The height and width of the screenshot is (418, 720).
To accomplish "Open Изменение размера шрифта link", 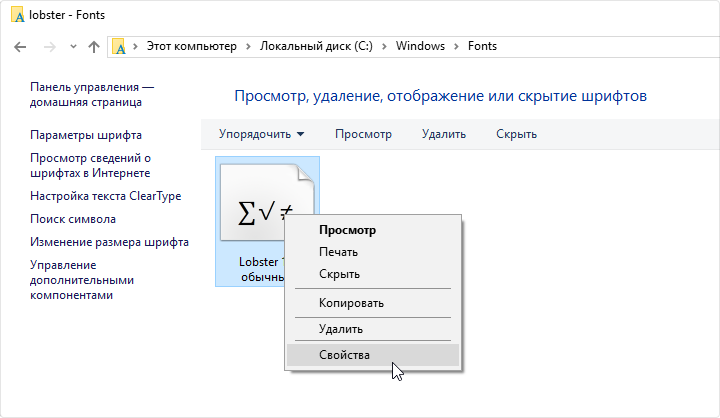I will (109, 242).
